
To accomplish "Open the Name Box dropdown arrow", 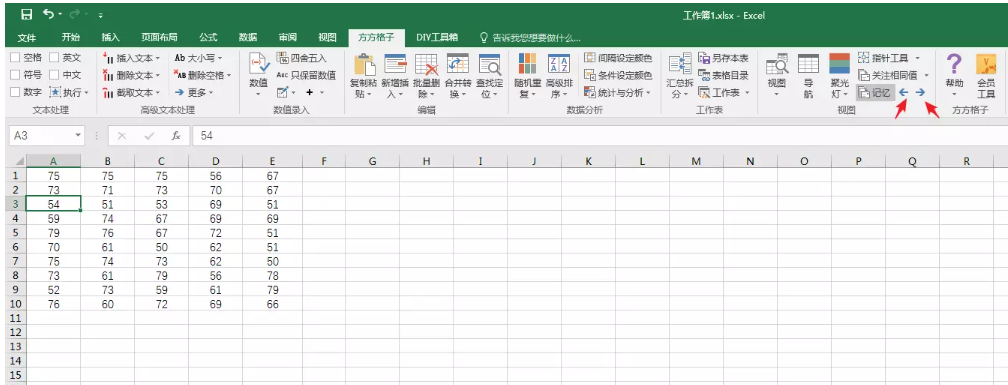I will pos(78,136).
